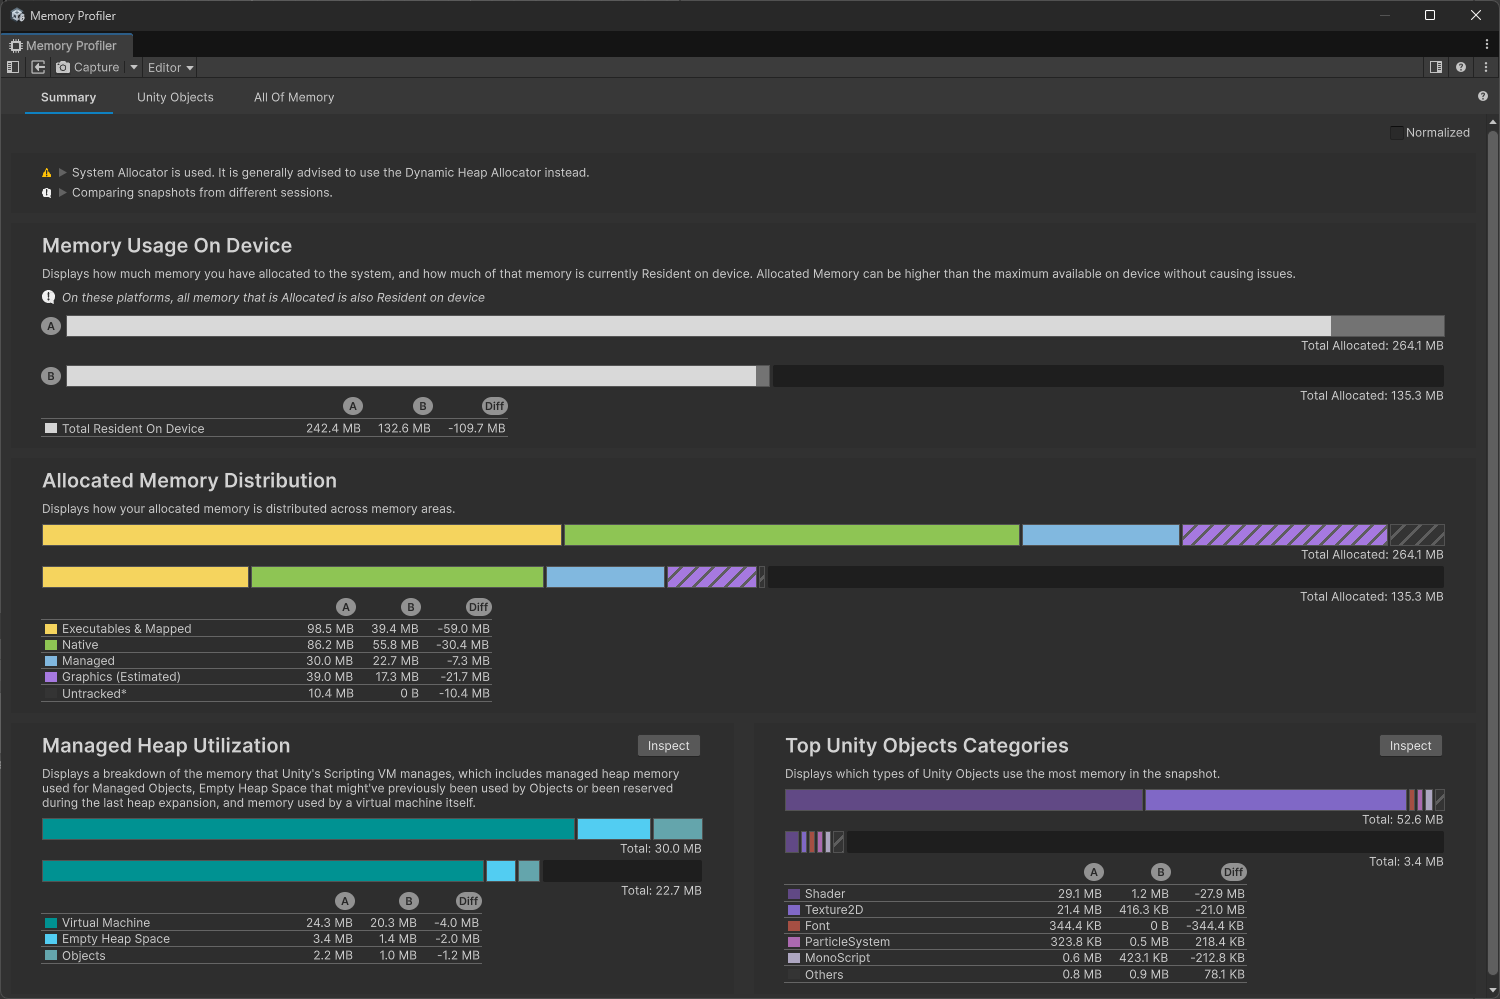The height and width of the screenshot is (999, 1500).
Task: Click the B column header in Managed Heap table
Action: pos(408,901)
